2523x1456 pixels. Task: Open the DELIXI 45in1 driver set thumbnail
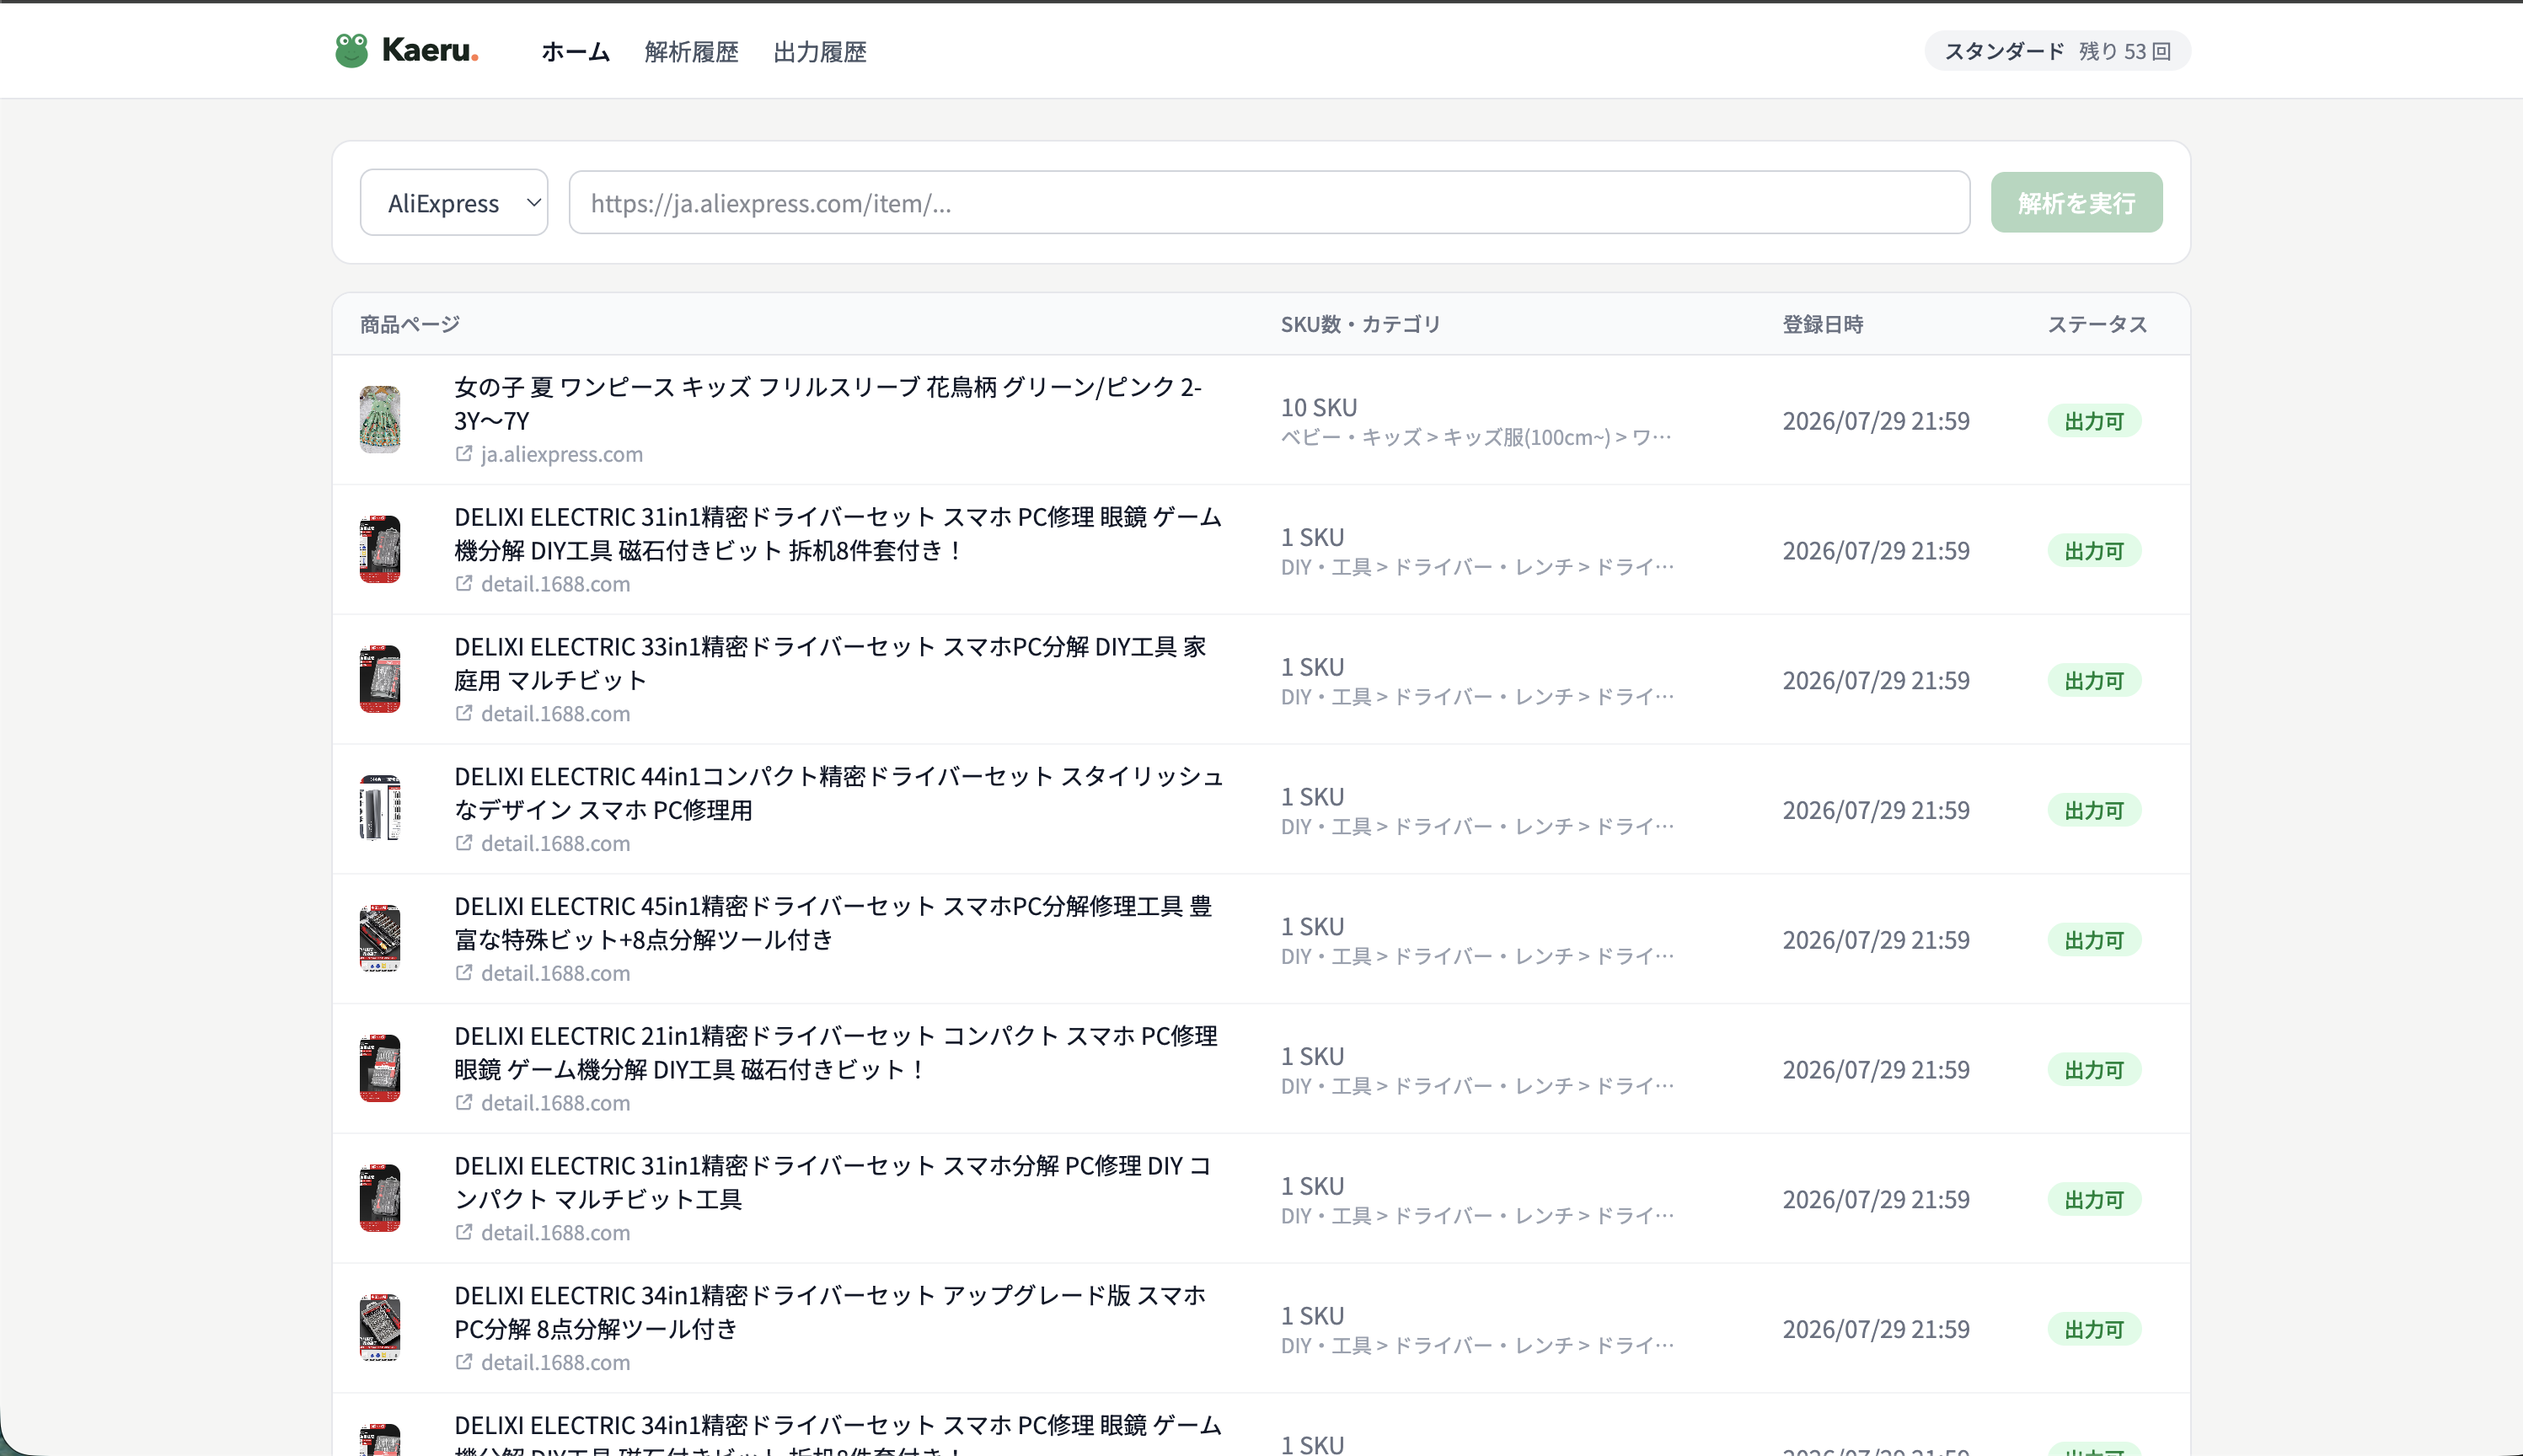(x=380, y=939)
